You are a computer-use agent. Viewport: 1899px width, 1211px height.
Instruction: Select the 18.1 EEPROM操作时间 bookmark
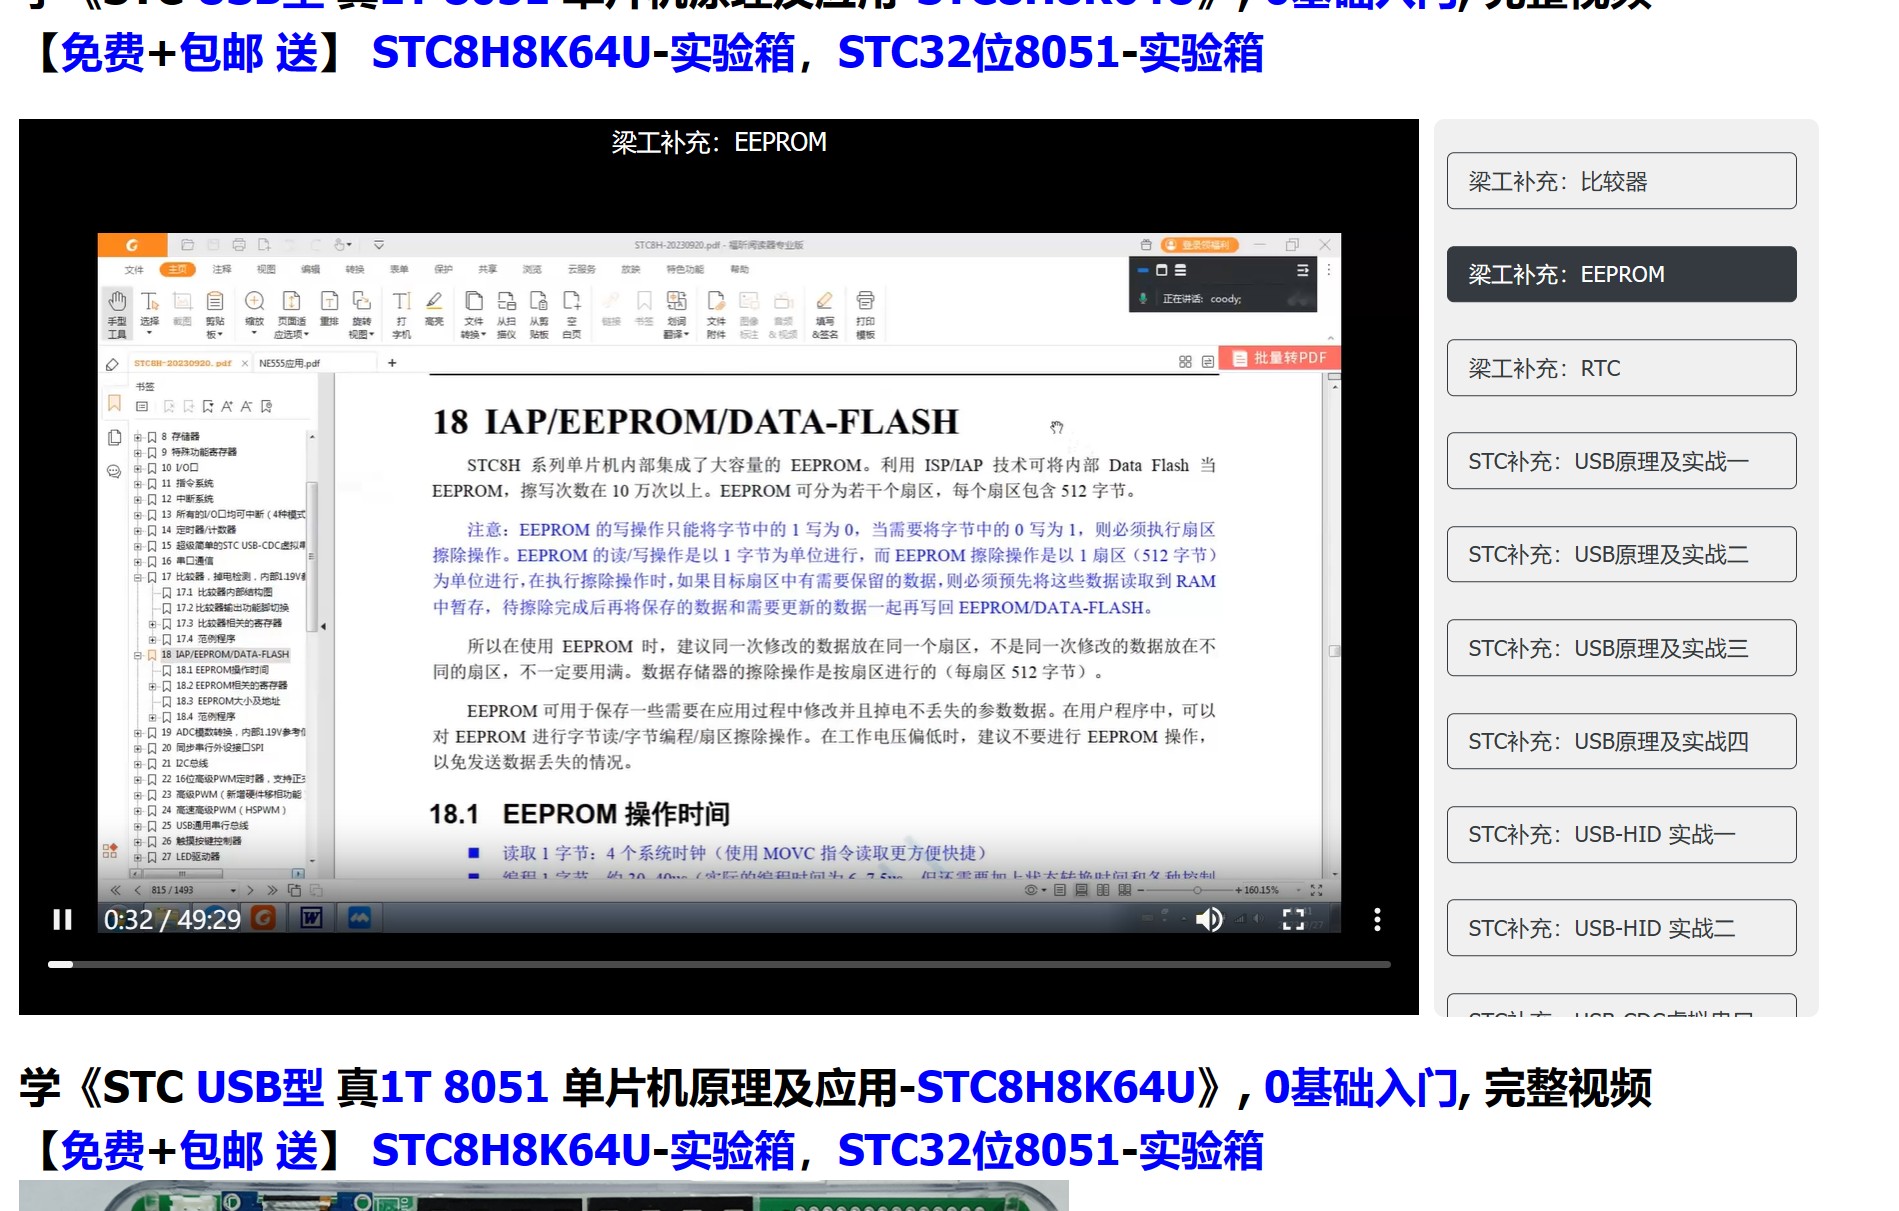click(222, 670)
